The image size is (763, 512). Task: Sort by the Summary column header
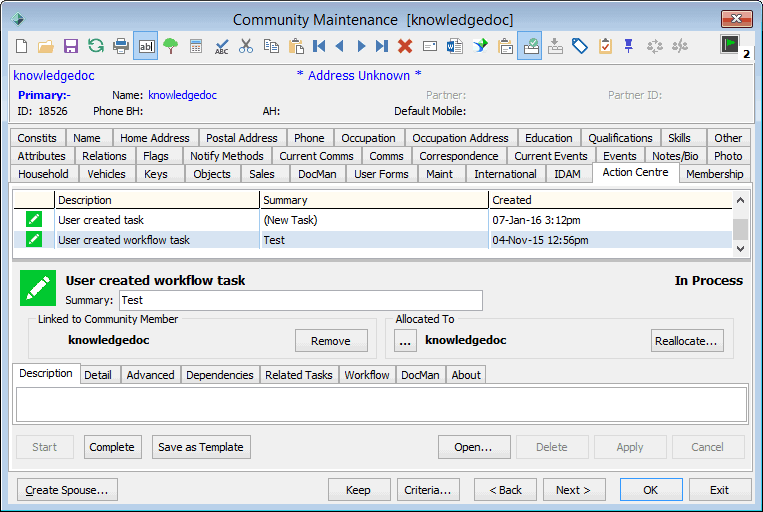click(x=374, y=200)
